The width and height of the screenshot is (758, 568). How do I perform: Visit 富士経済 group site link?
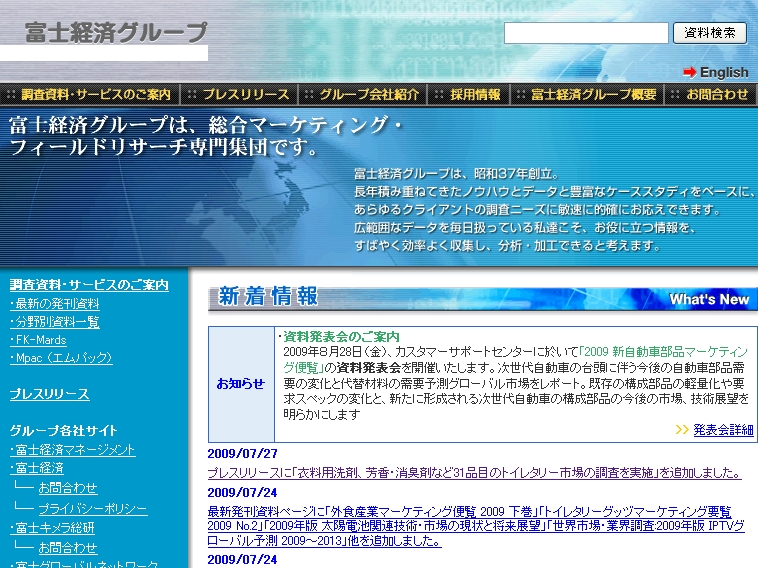(37, 468)
